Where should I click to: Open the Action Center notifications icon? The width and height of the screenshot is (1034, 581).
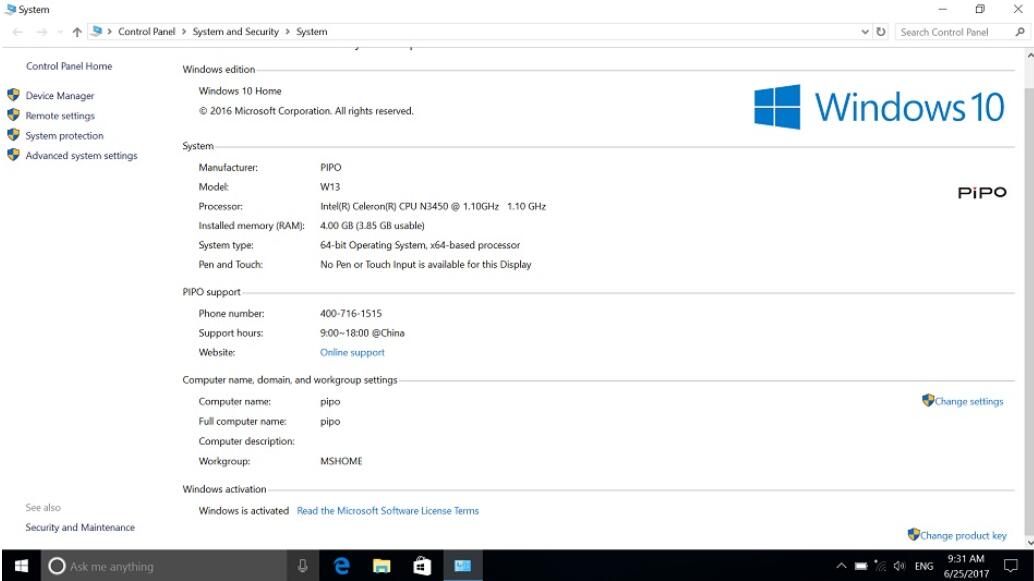pyautogui.click(x=1010, y=566)
